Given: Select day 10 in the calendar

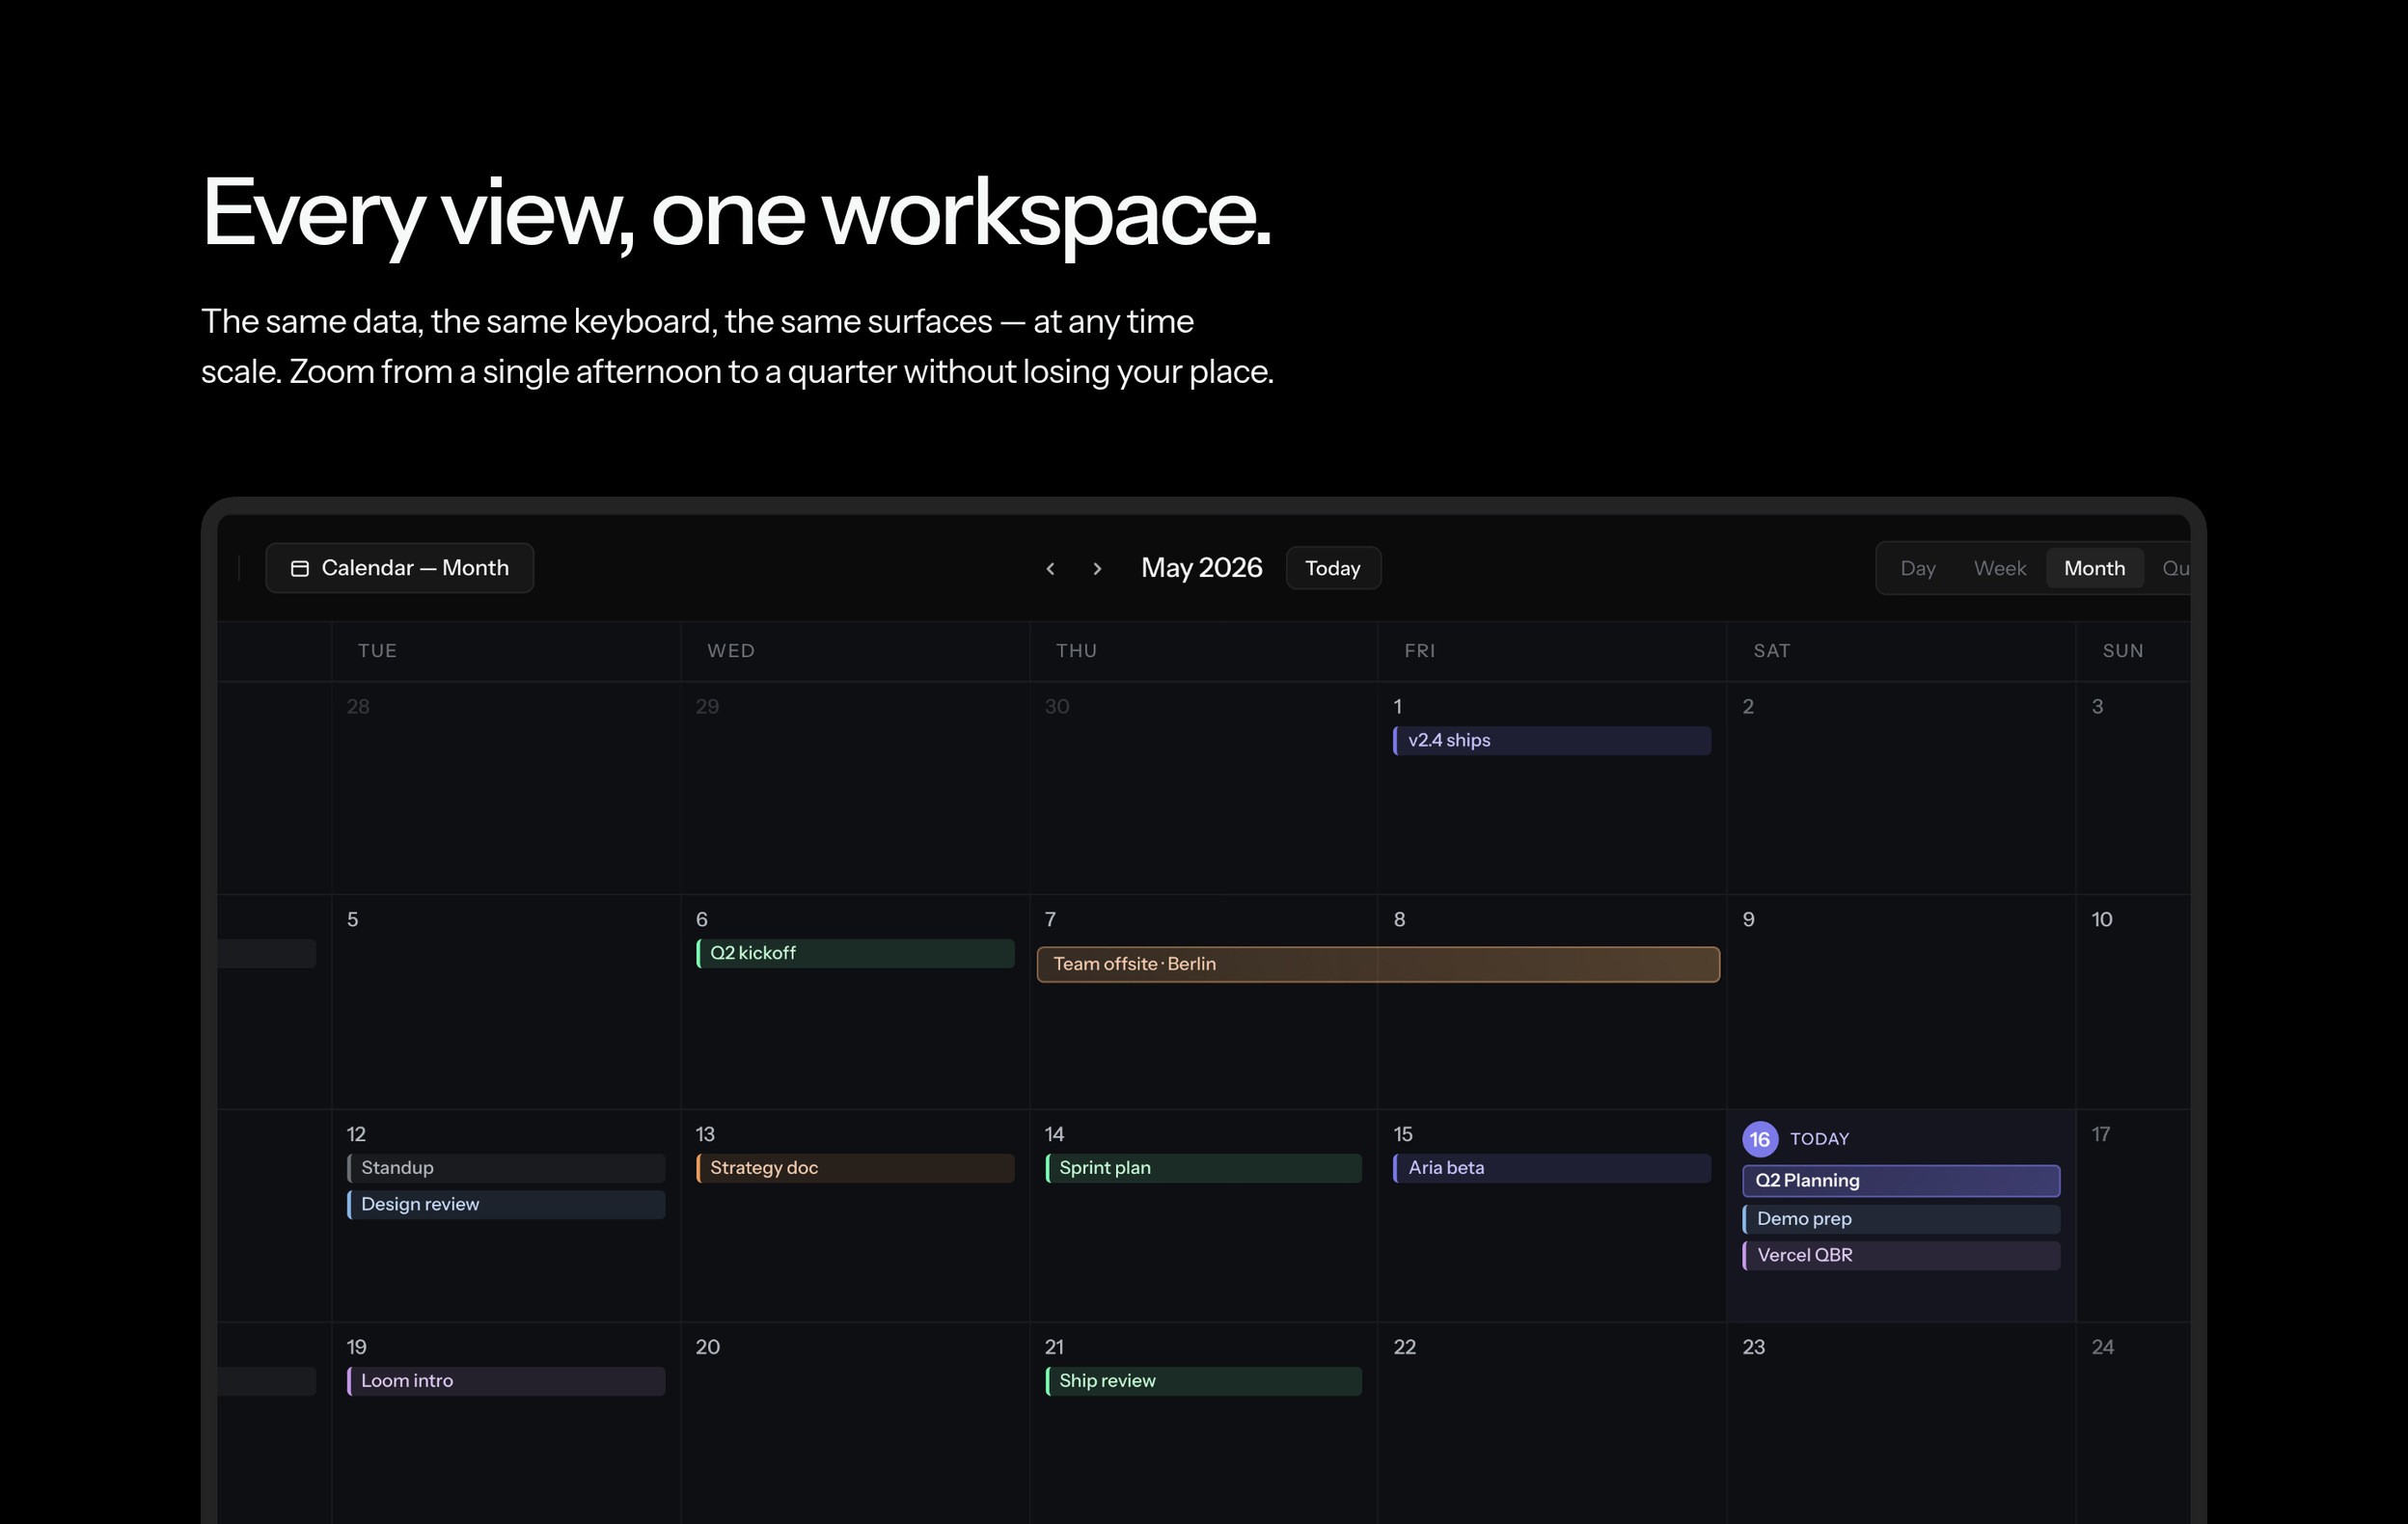Looking at the screenshot, I should coord(2102,920).
